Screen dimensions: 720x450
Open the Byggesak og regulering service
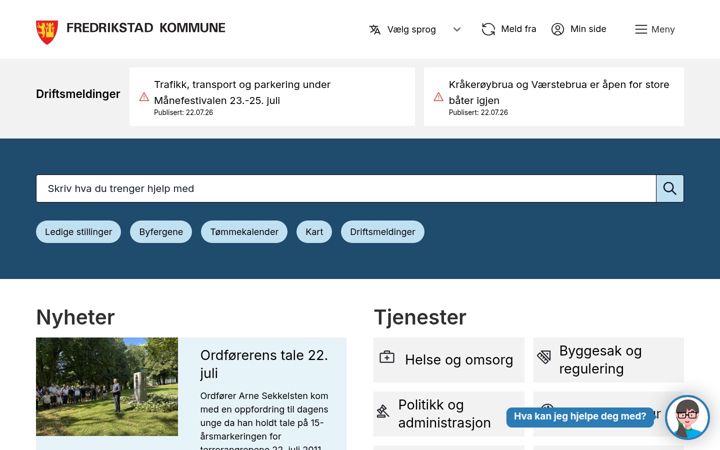coord(608,360)
